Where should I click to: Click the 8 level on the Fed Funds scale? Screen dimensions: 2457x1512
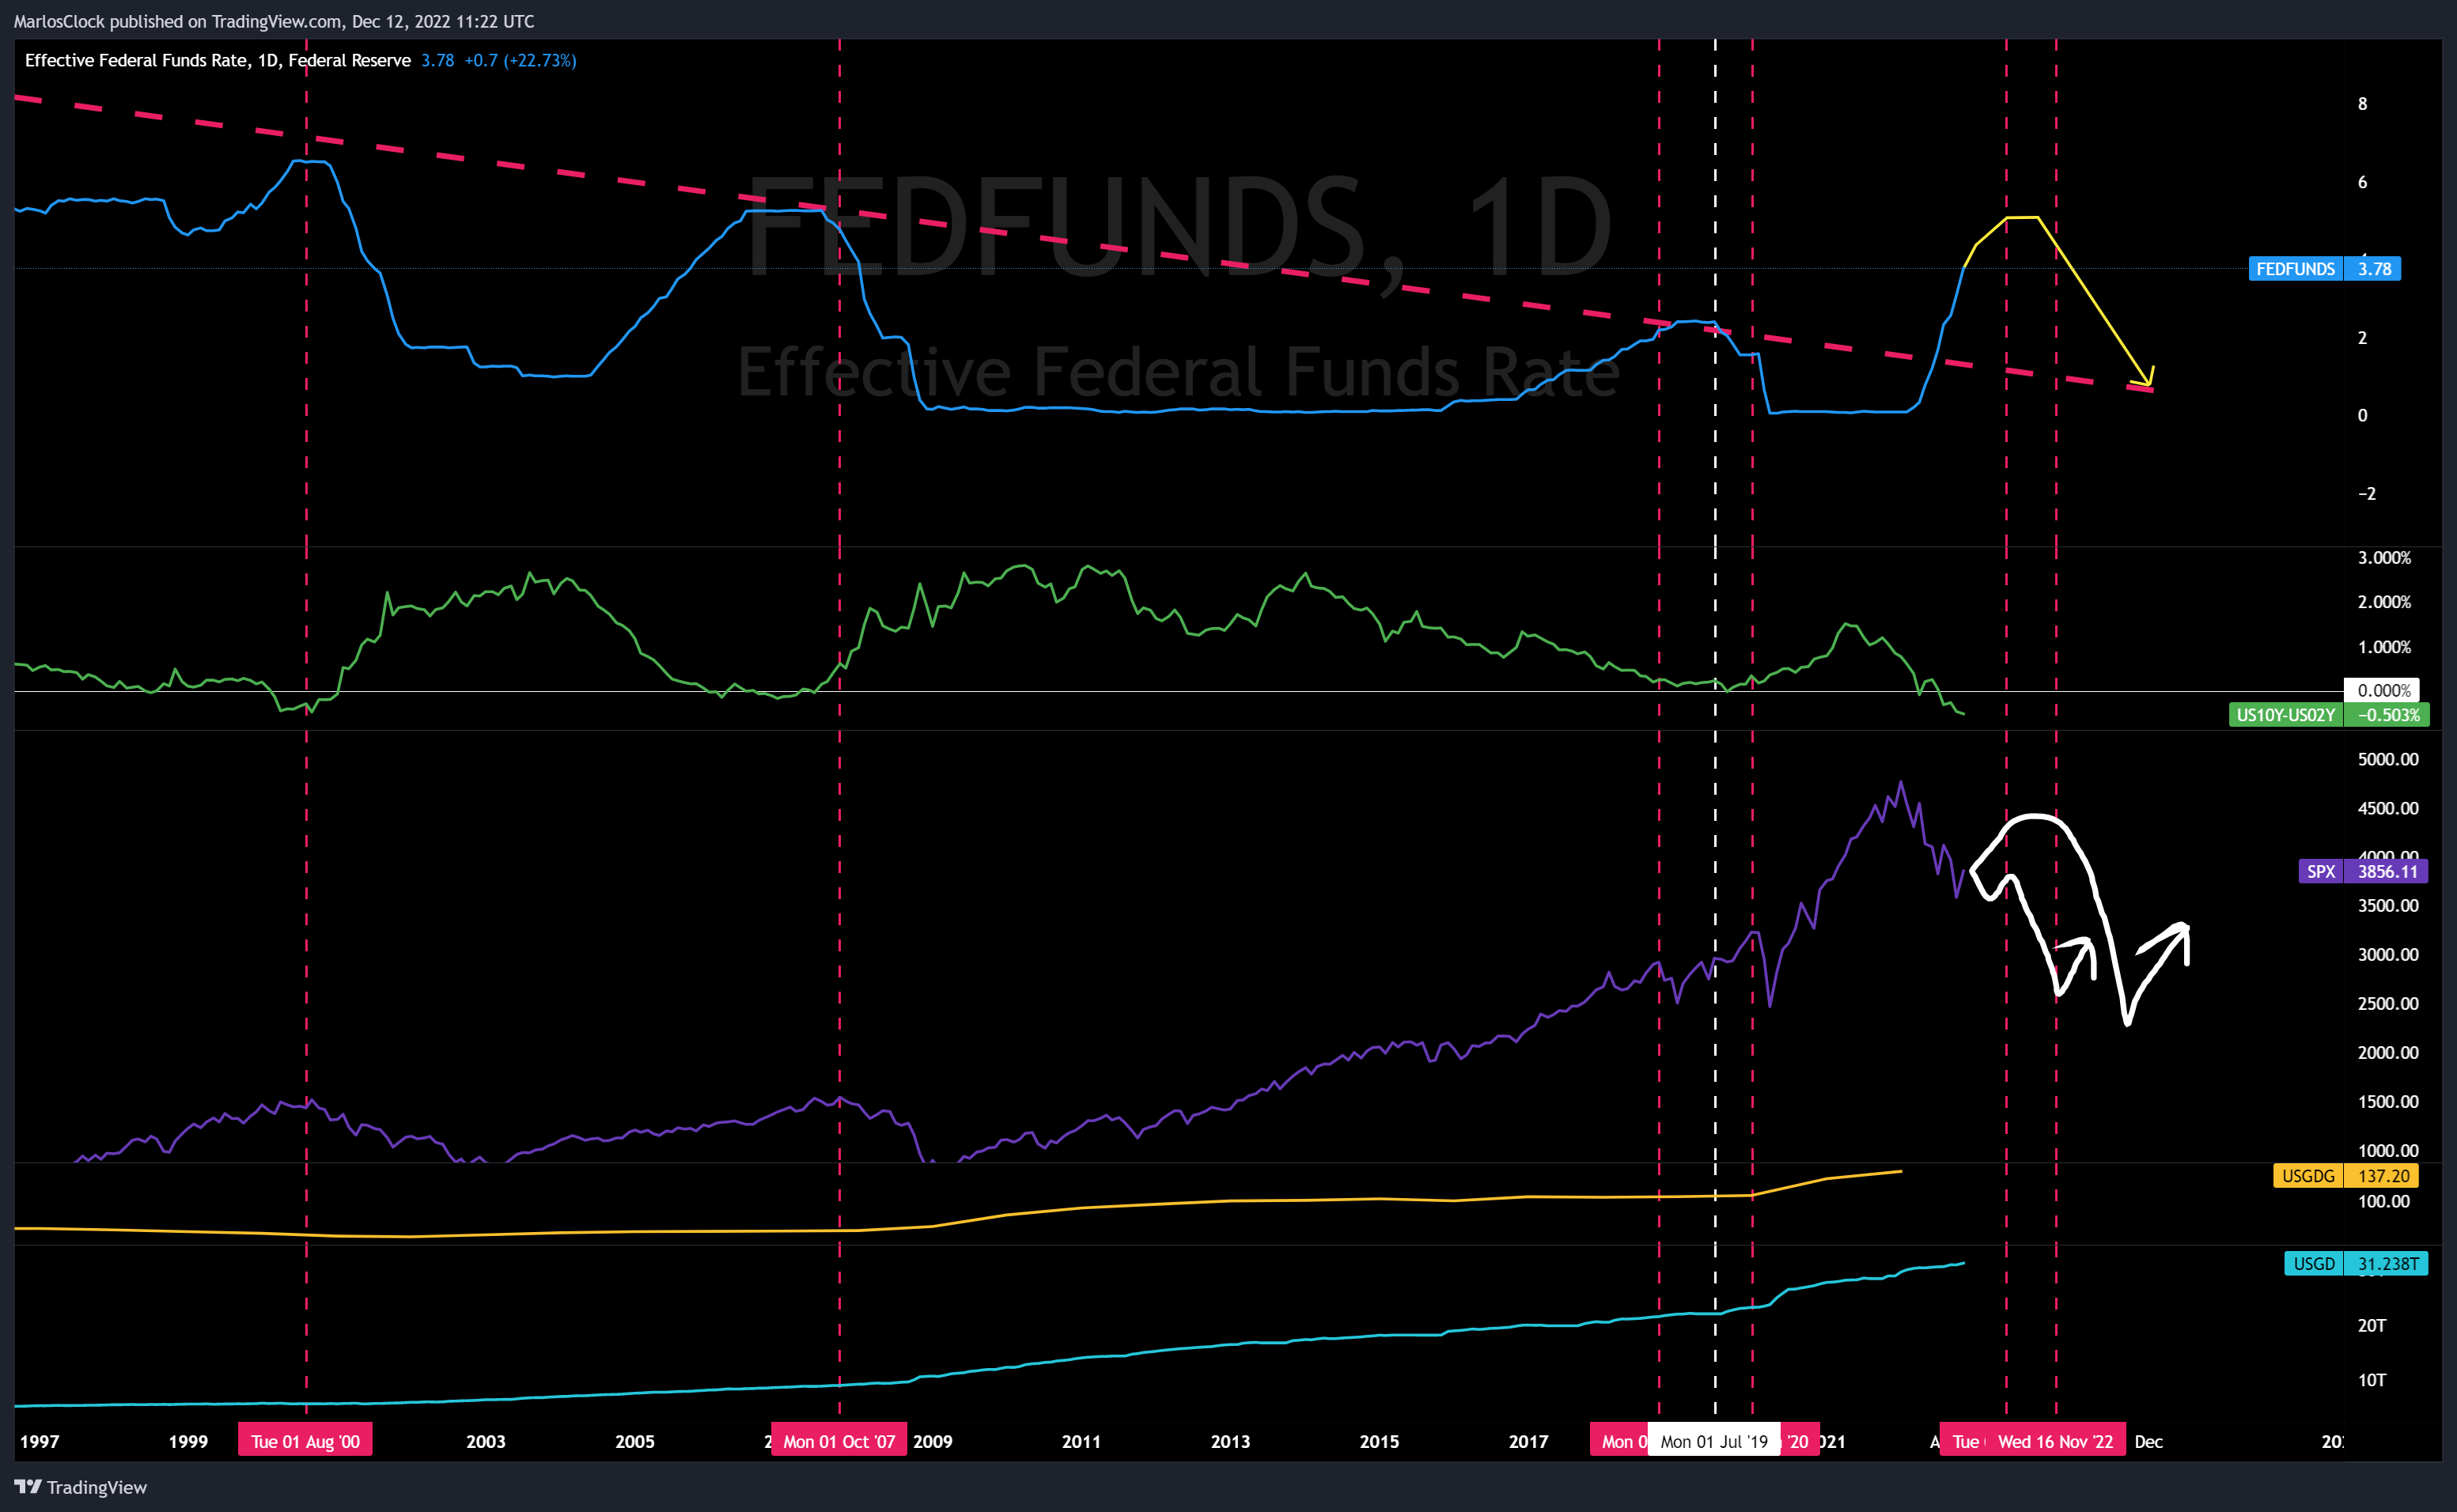[2363, 104]
